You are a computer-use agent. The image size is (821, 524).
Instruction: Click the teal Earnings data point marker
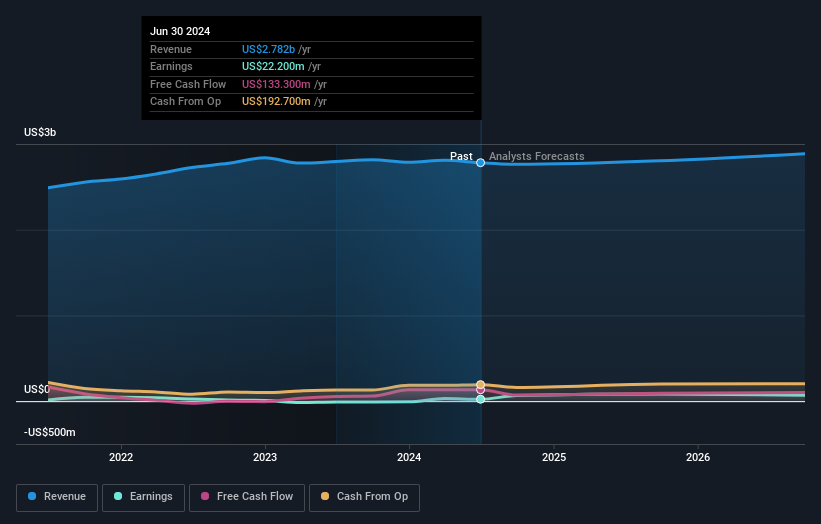(x=480, y=399)
